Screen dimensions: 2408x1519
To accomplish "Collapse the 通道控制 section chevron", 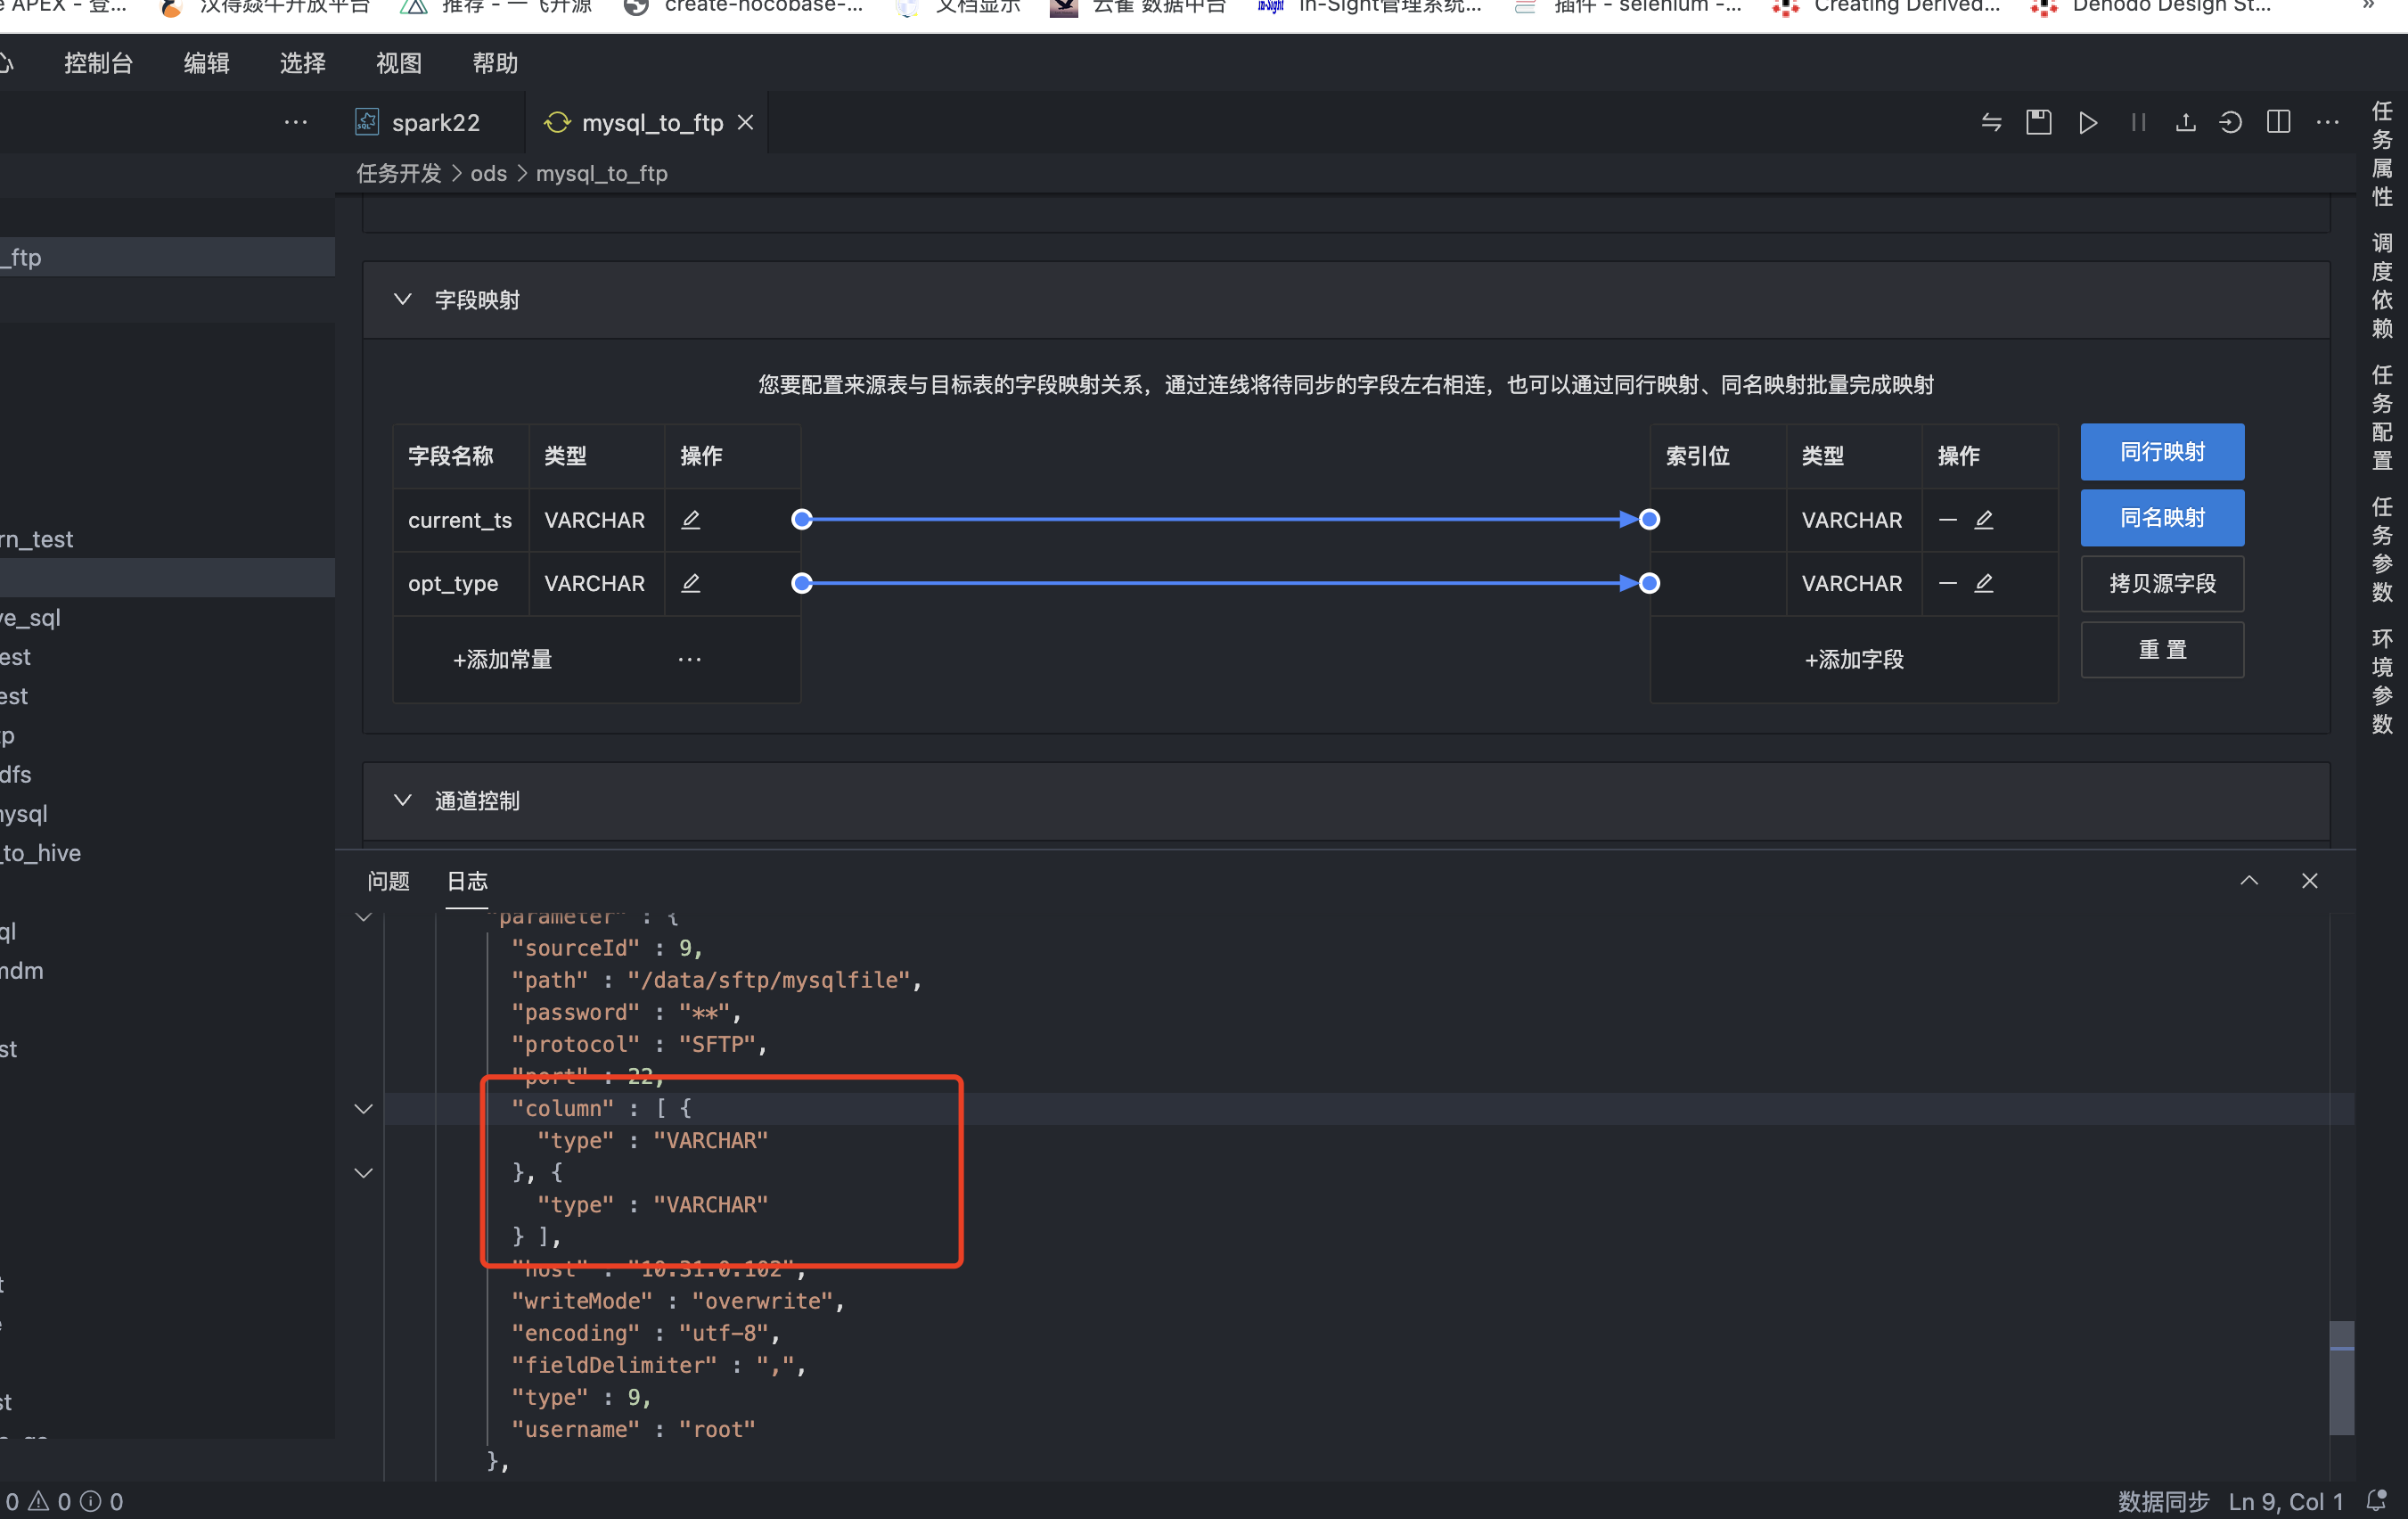I will point(402,801).
